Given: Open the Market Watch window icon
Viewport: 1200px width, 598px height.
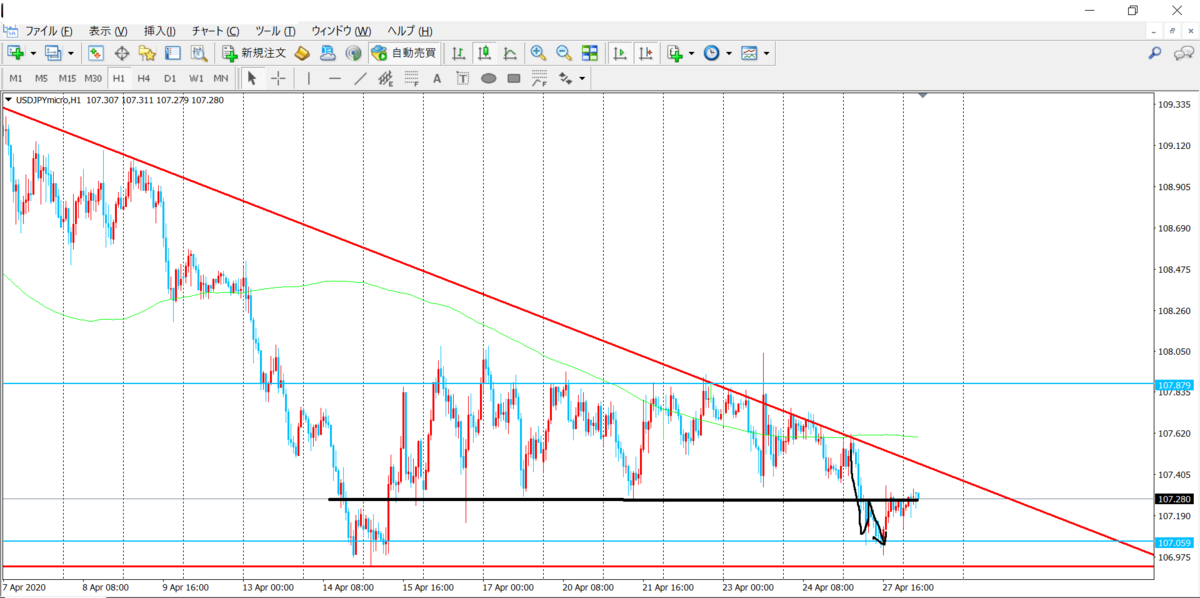Looking at the screenshot, I should 96,53.
